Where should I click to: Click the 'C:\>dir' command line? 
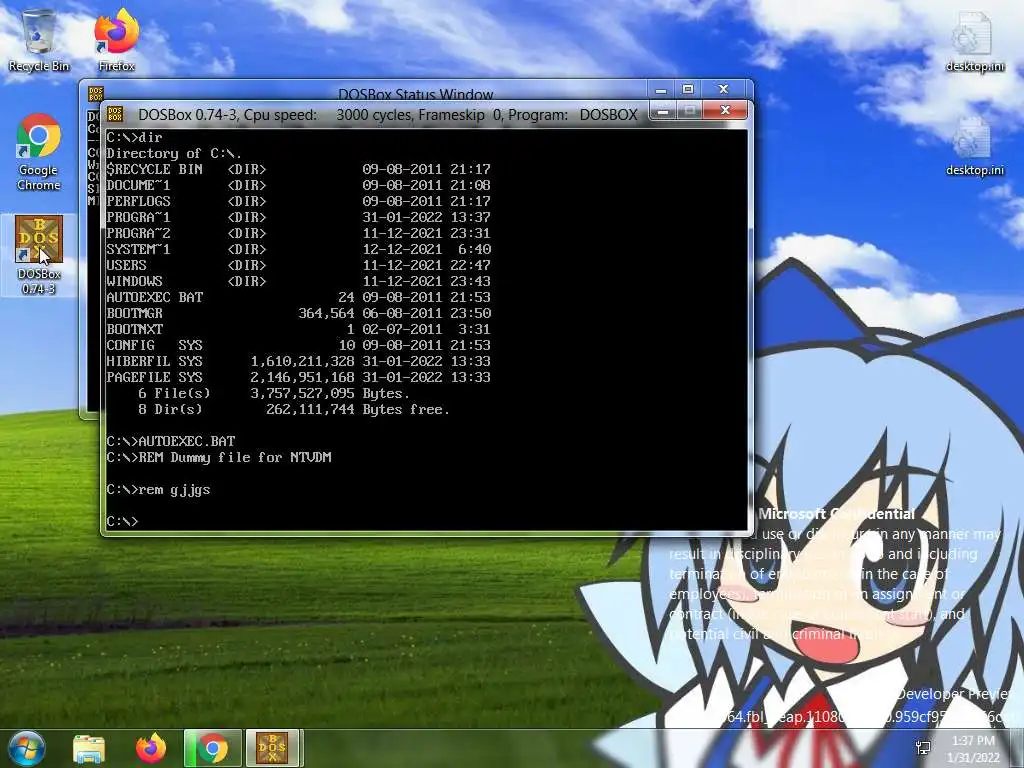click(x=135, y=137)
